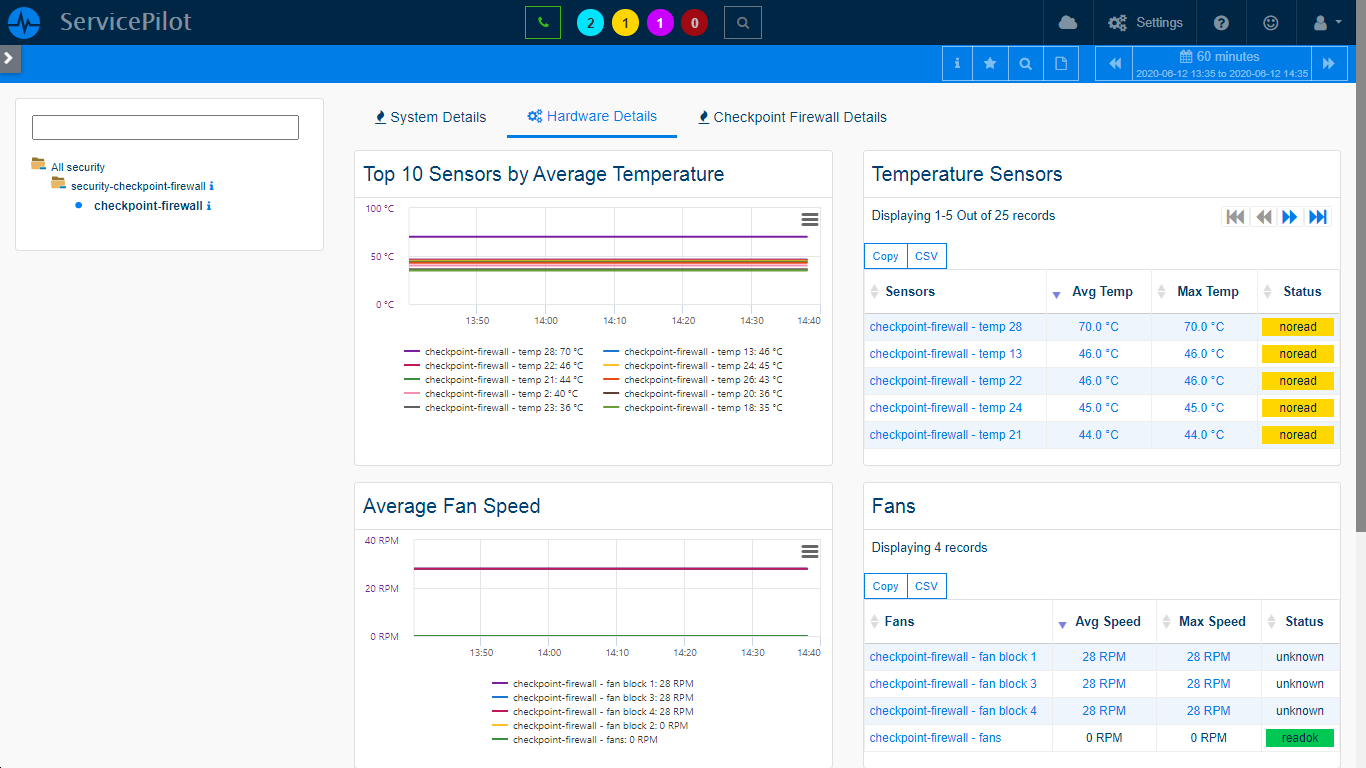Image resolution: width=1366 pixels, height=768 pixels.
Task: Click CSV button in Temperature Sensors panel
Action: (x=926, y=256)
